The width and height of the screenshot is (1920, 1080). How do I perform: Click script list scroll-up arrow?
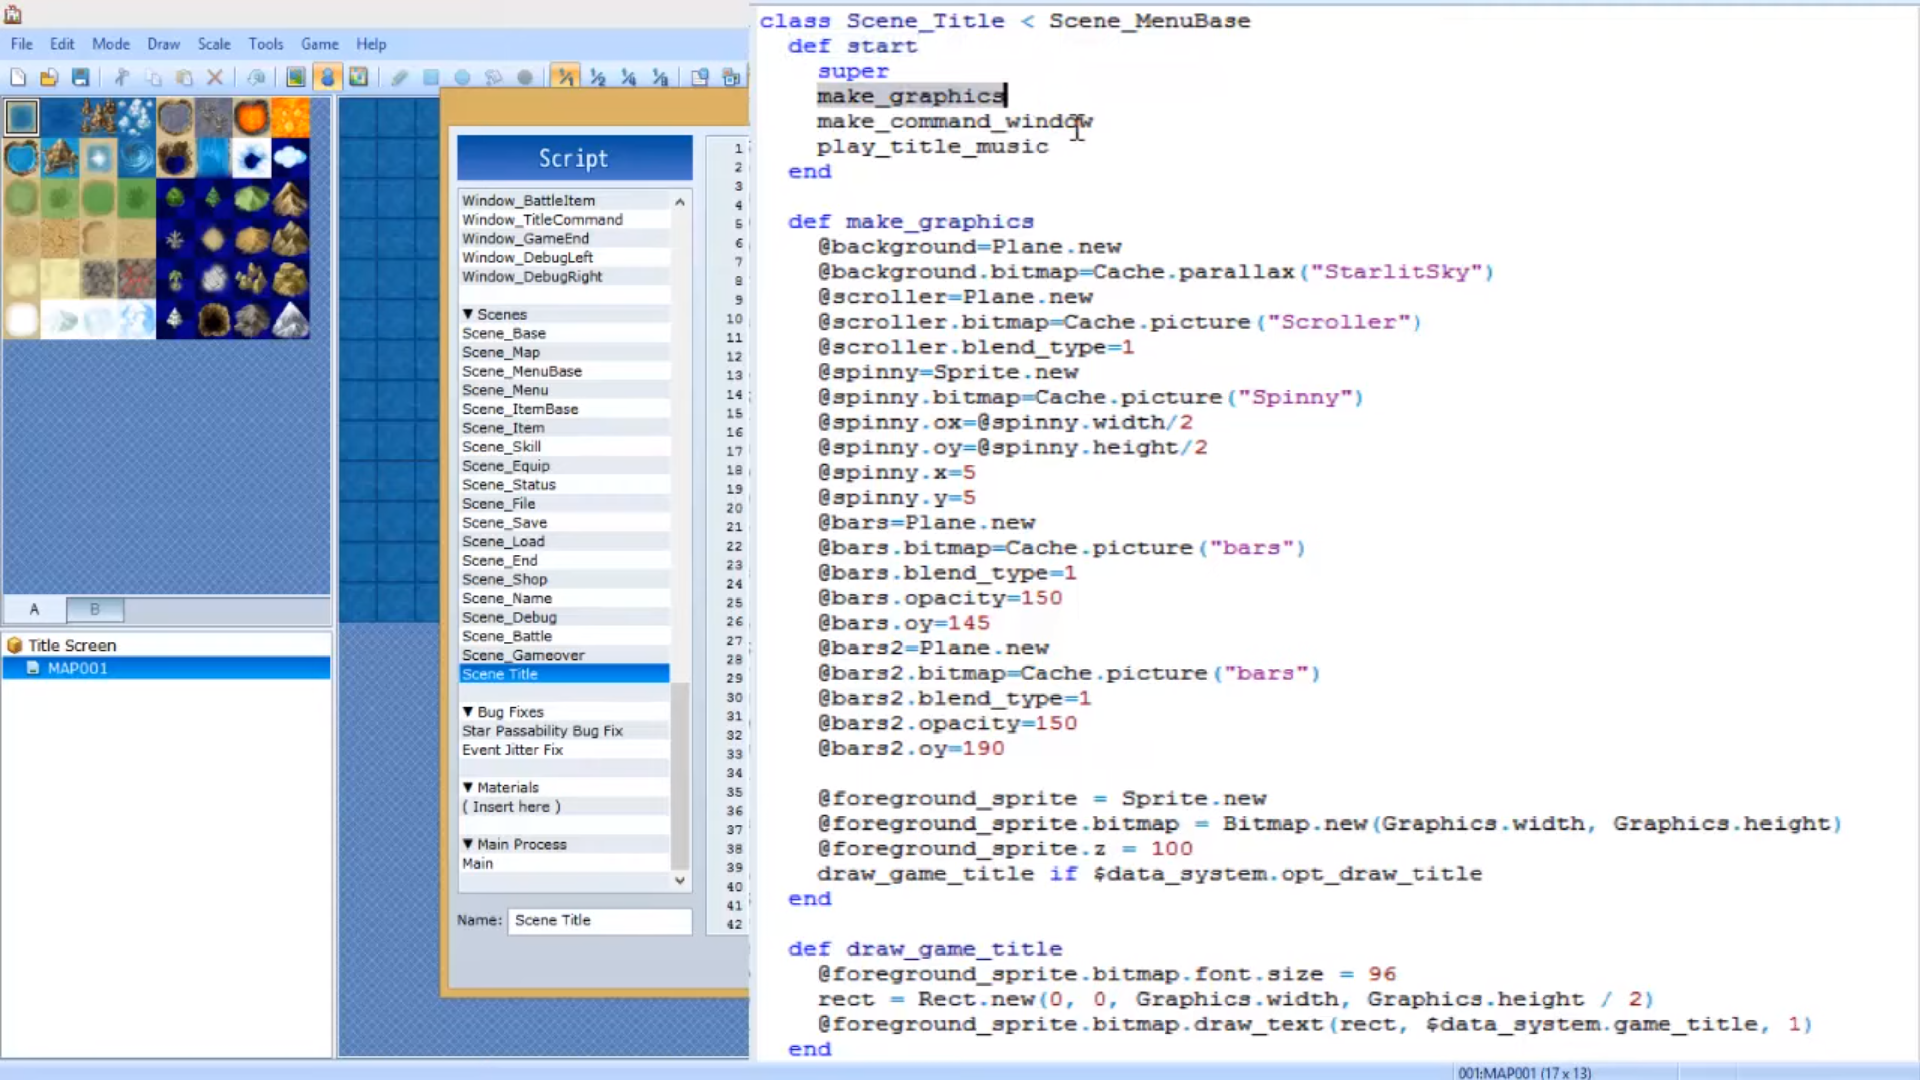680,201
